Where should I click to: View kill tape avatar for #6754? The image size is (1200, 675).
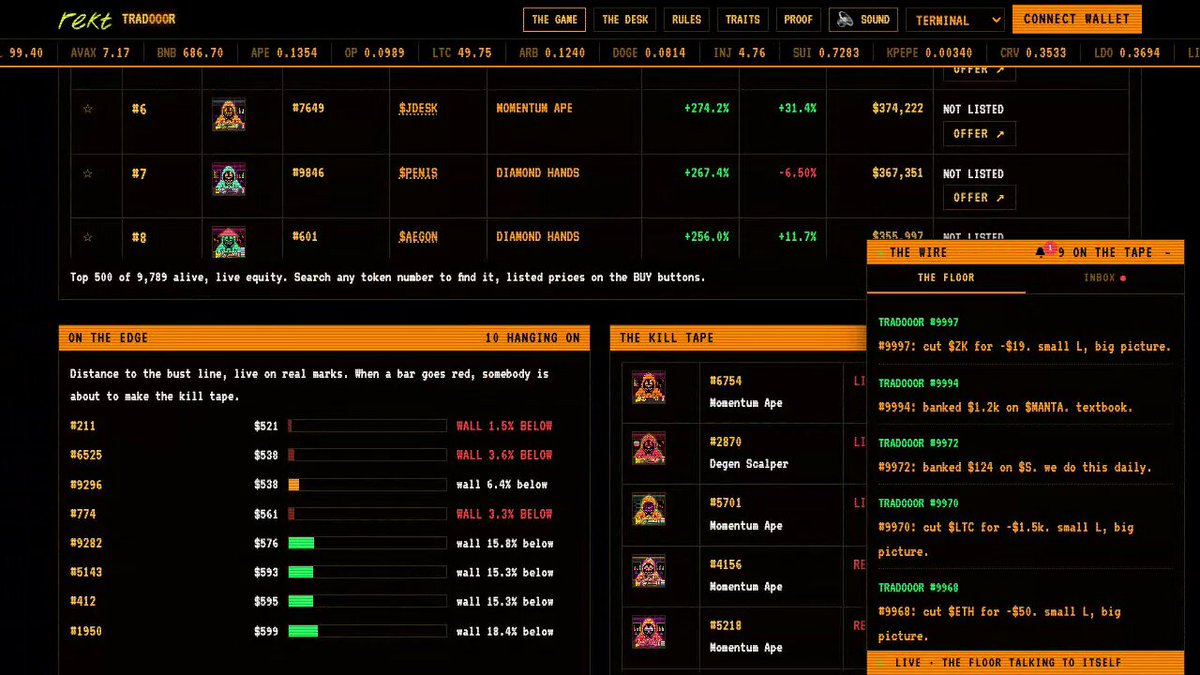[x=649, y=387]
